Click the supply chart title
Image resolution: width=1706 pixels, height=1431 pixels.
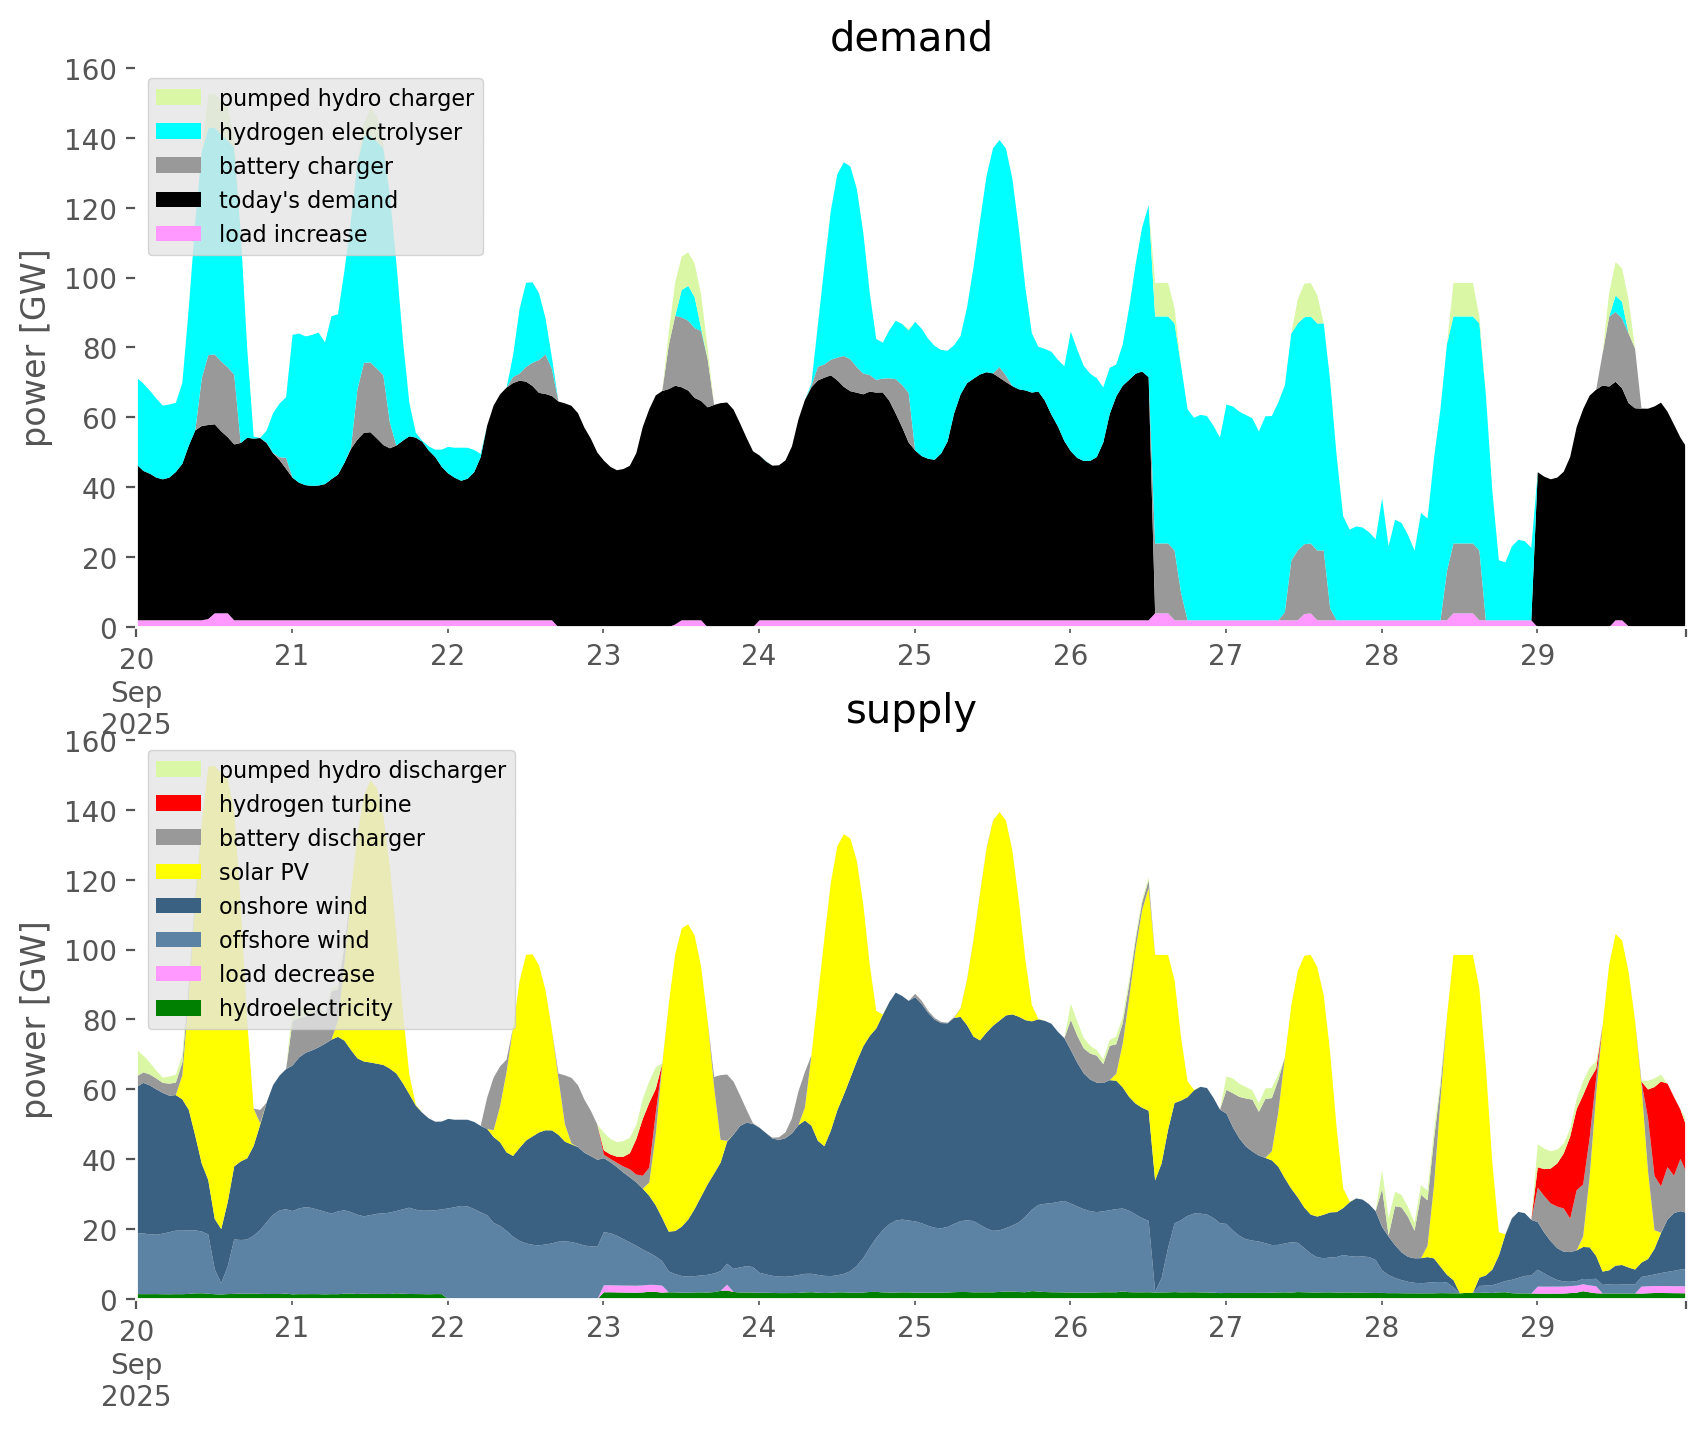(910, 710)
